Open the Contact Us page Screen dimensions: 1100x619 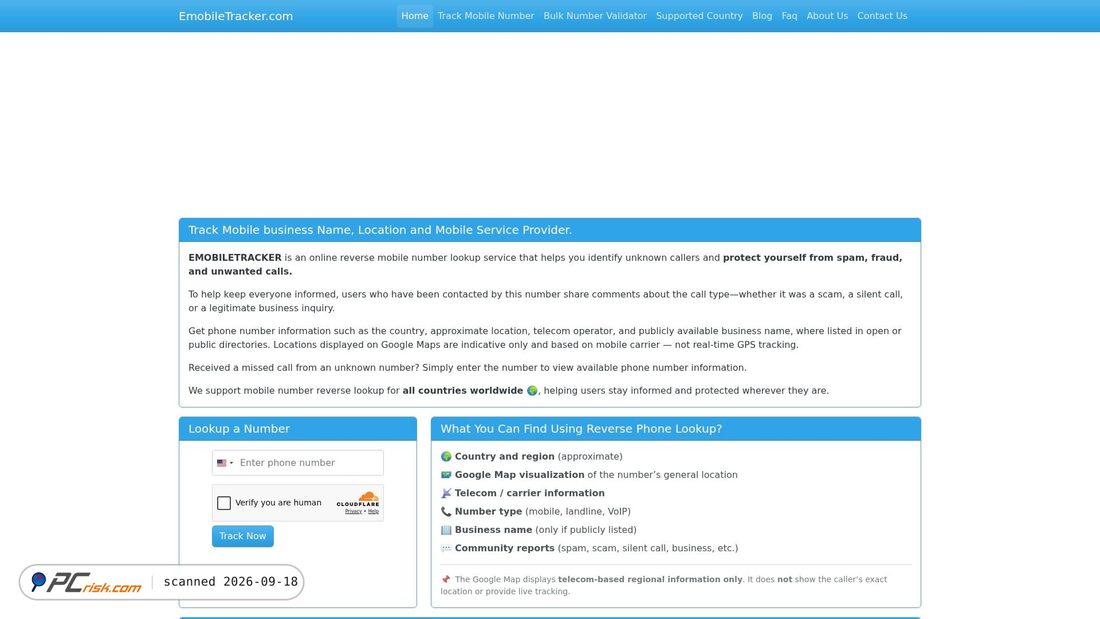coord(882,15)
